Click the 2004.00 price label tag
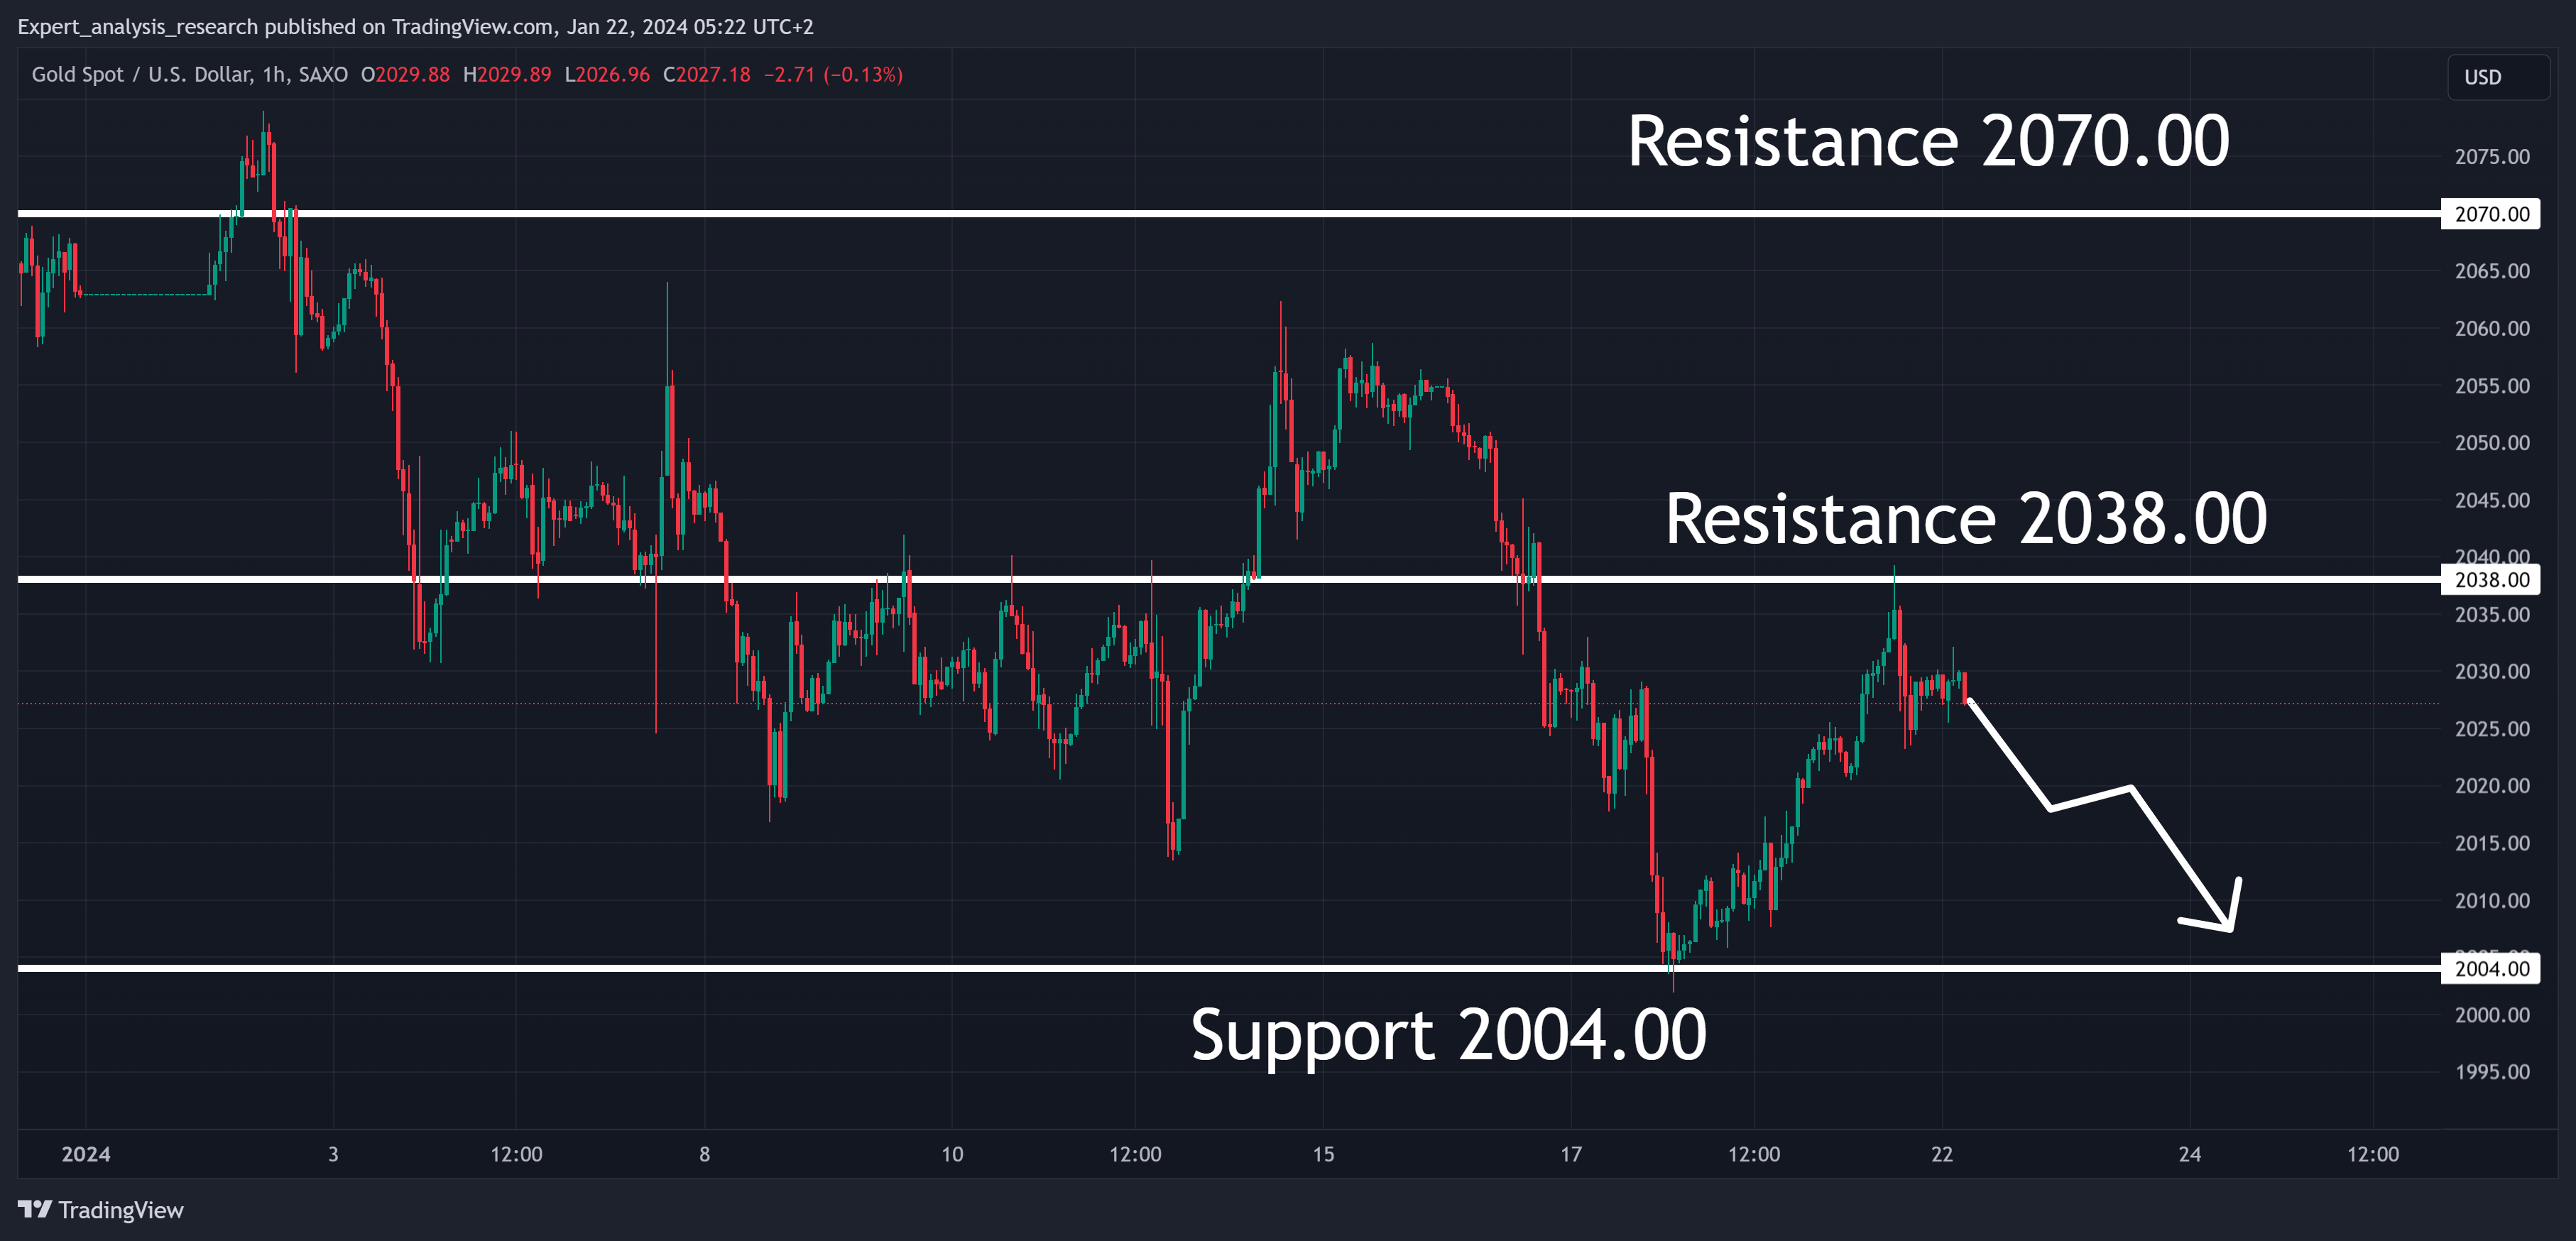 pyautogui.click(x=2491, y=968)
